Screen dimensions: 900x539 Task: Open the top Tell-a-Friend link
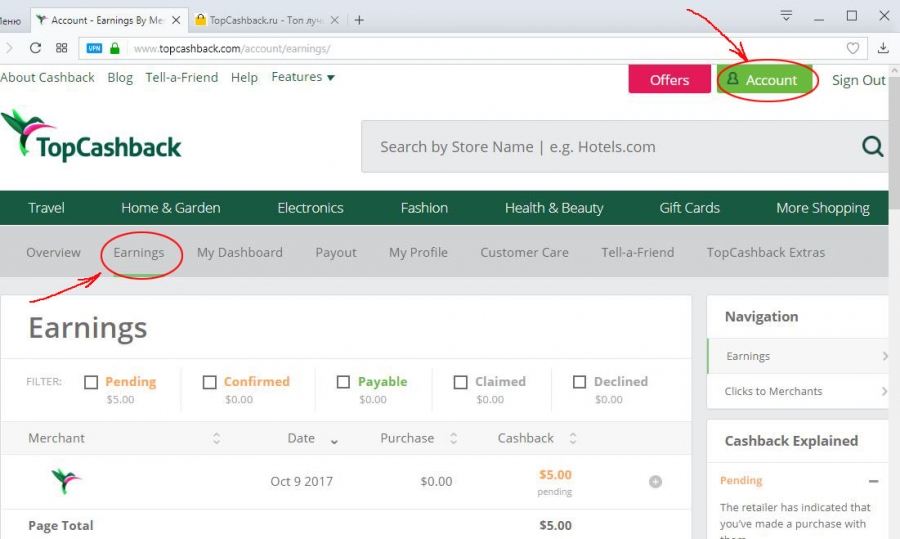181,77
